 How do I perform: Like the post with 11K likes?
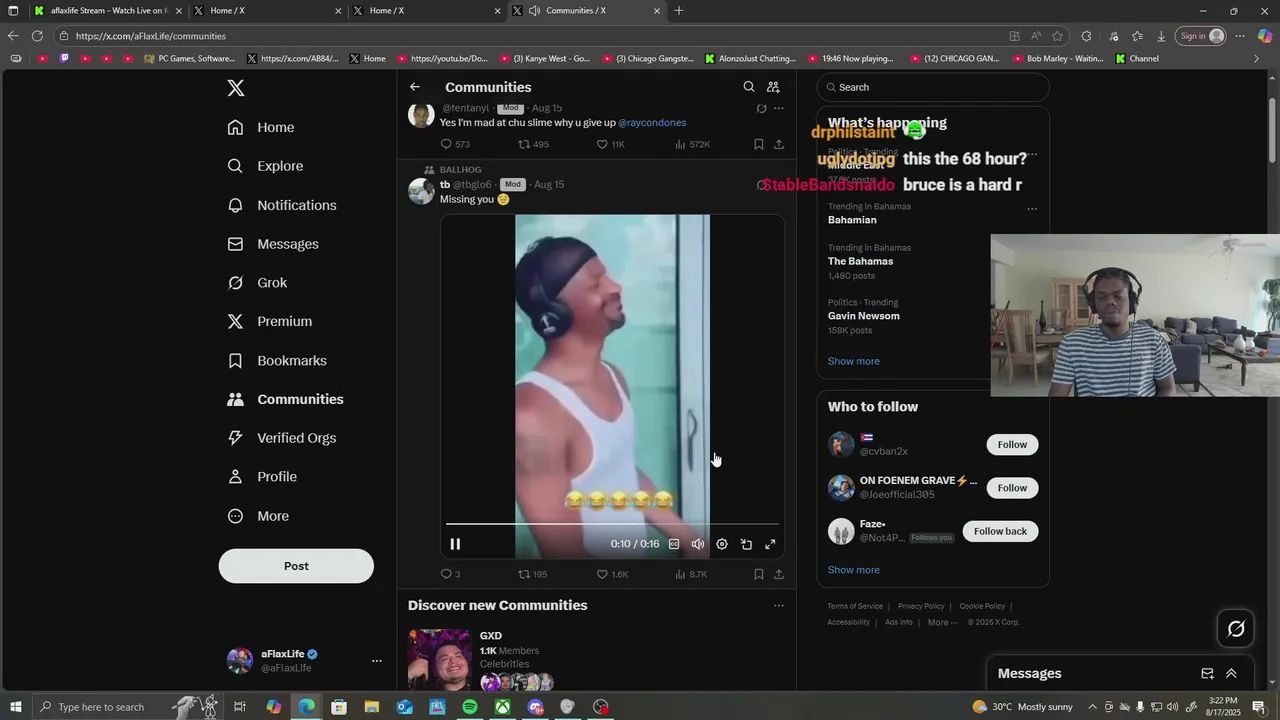pyautogui.click(x=610, y=144)
